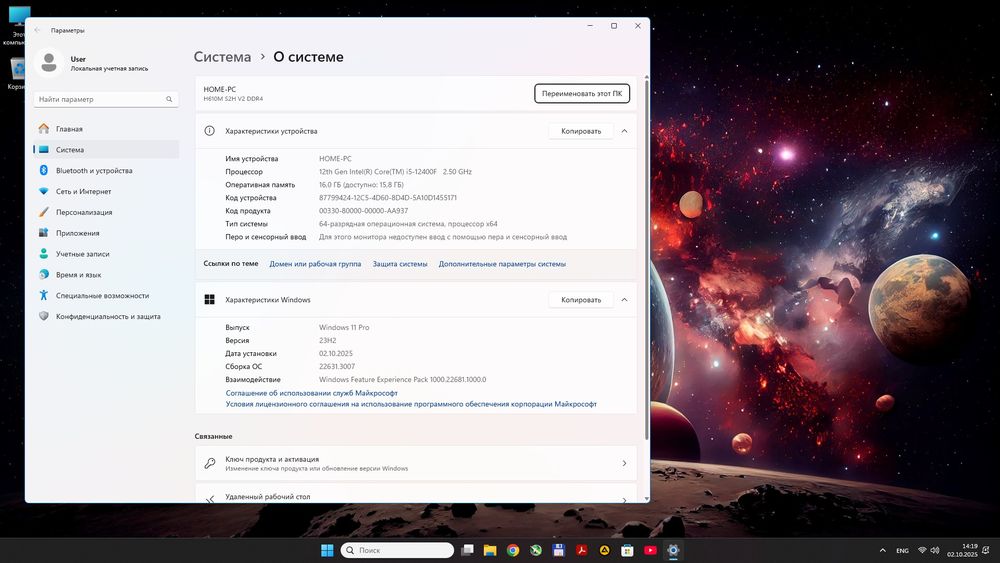Launch Google Chrome from the taskbar

[513, 550]
